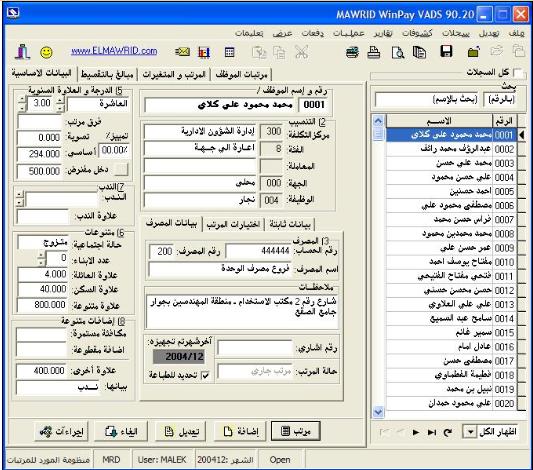Switch to اختيارات المرتب sub-tab
Image resolution: width=533 pixels, height=470 pixels.
pyautogui.click(x=233, y=224)
